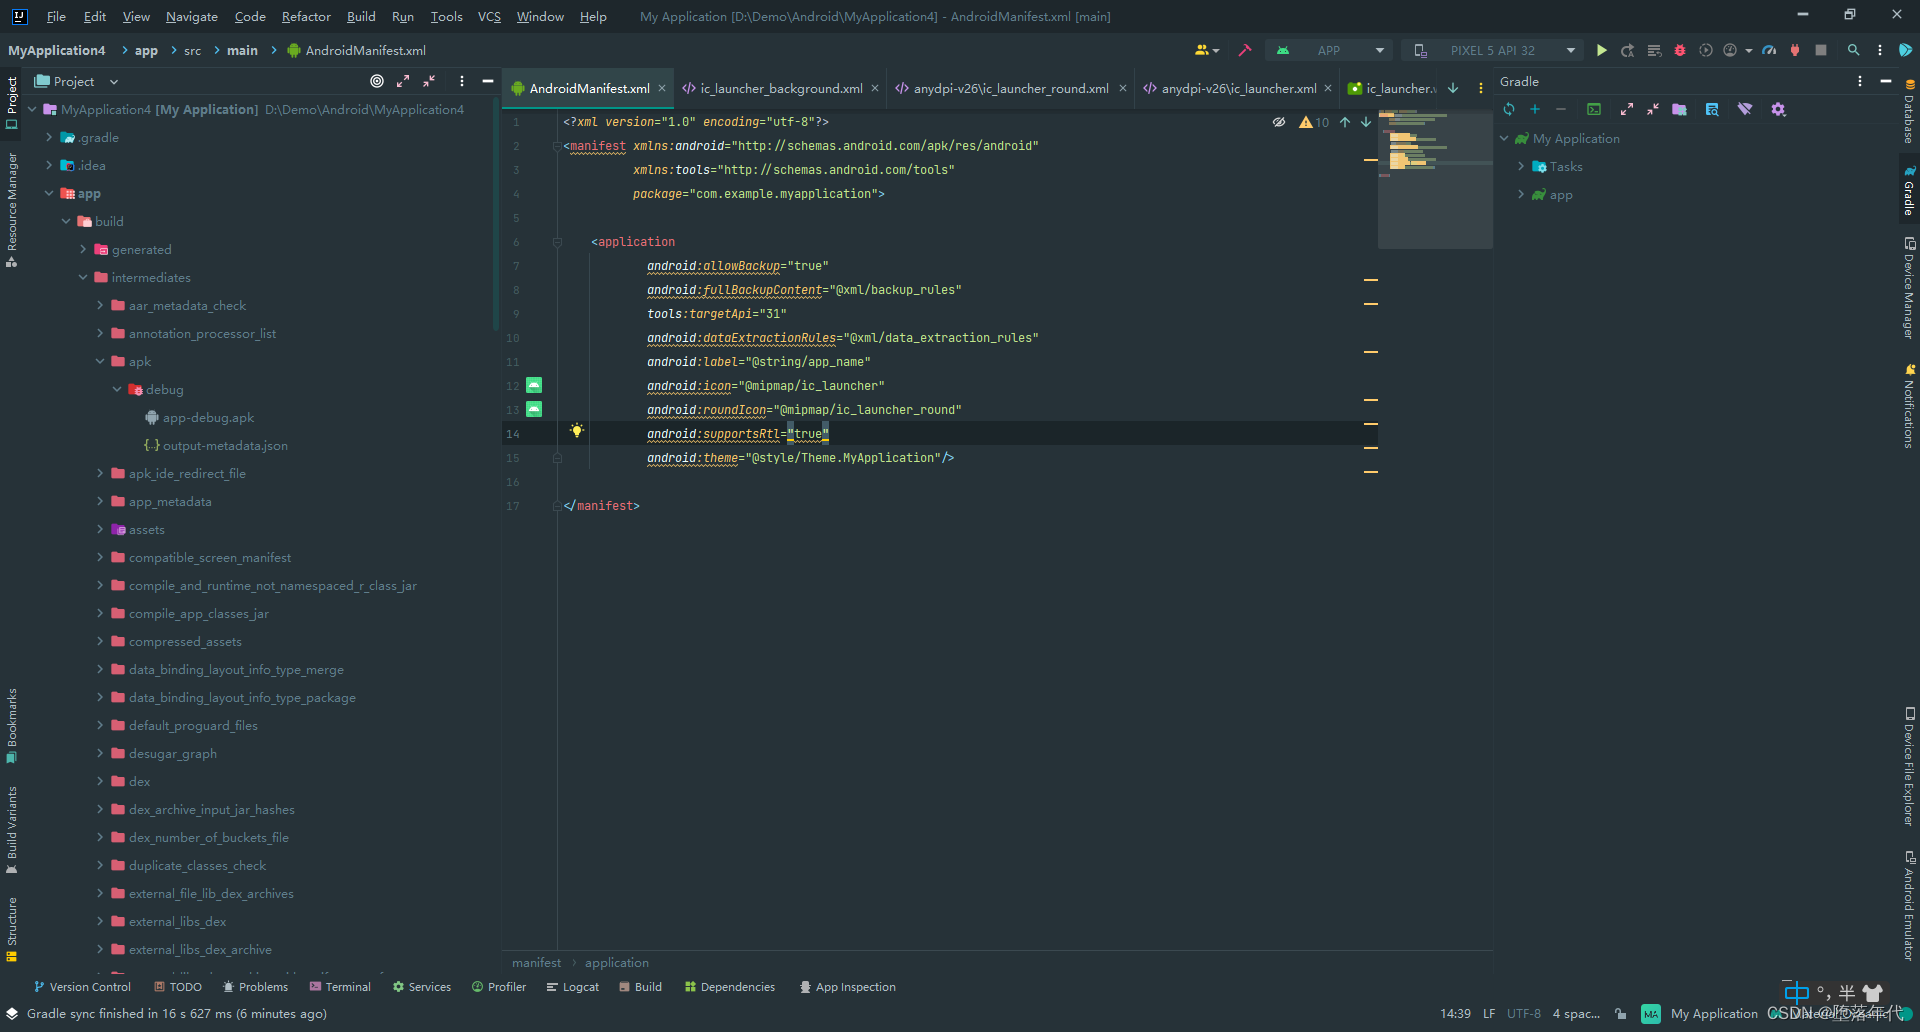Open the Terminal tool window

[340, 987]
